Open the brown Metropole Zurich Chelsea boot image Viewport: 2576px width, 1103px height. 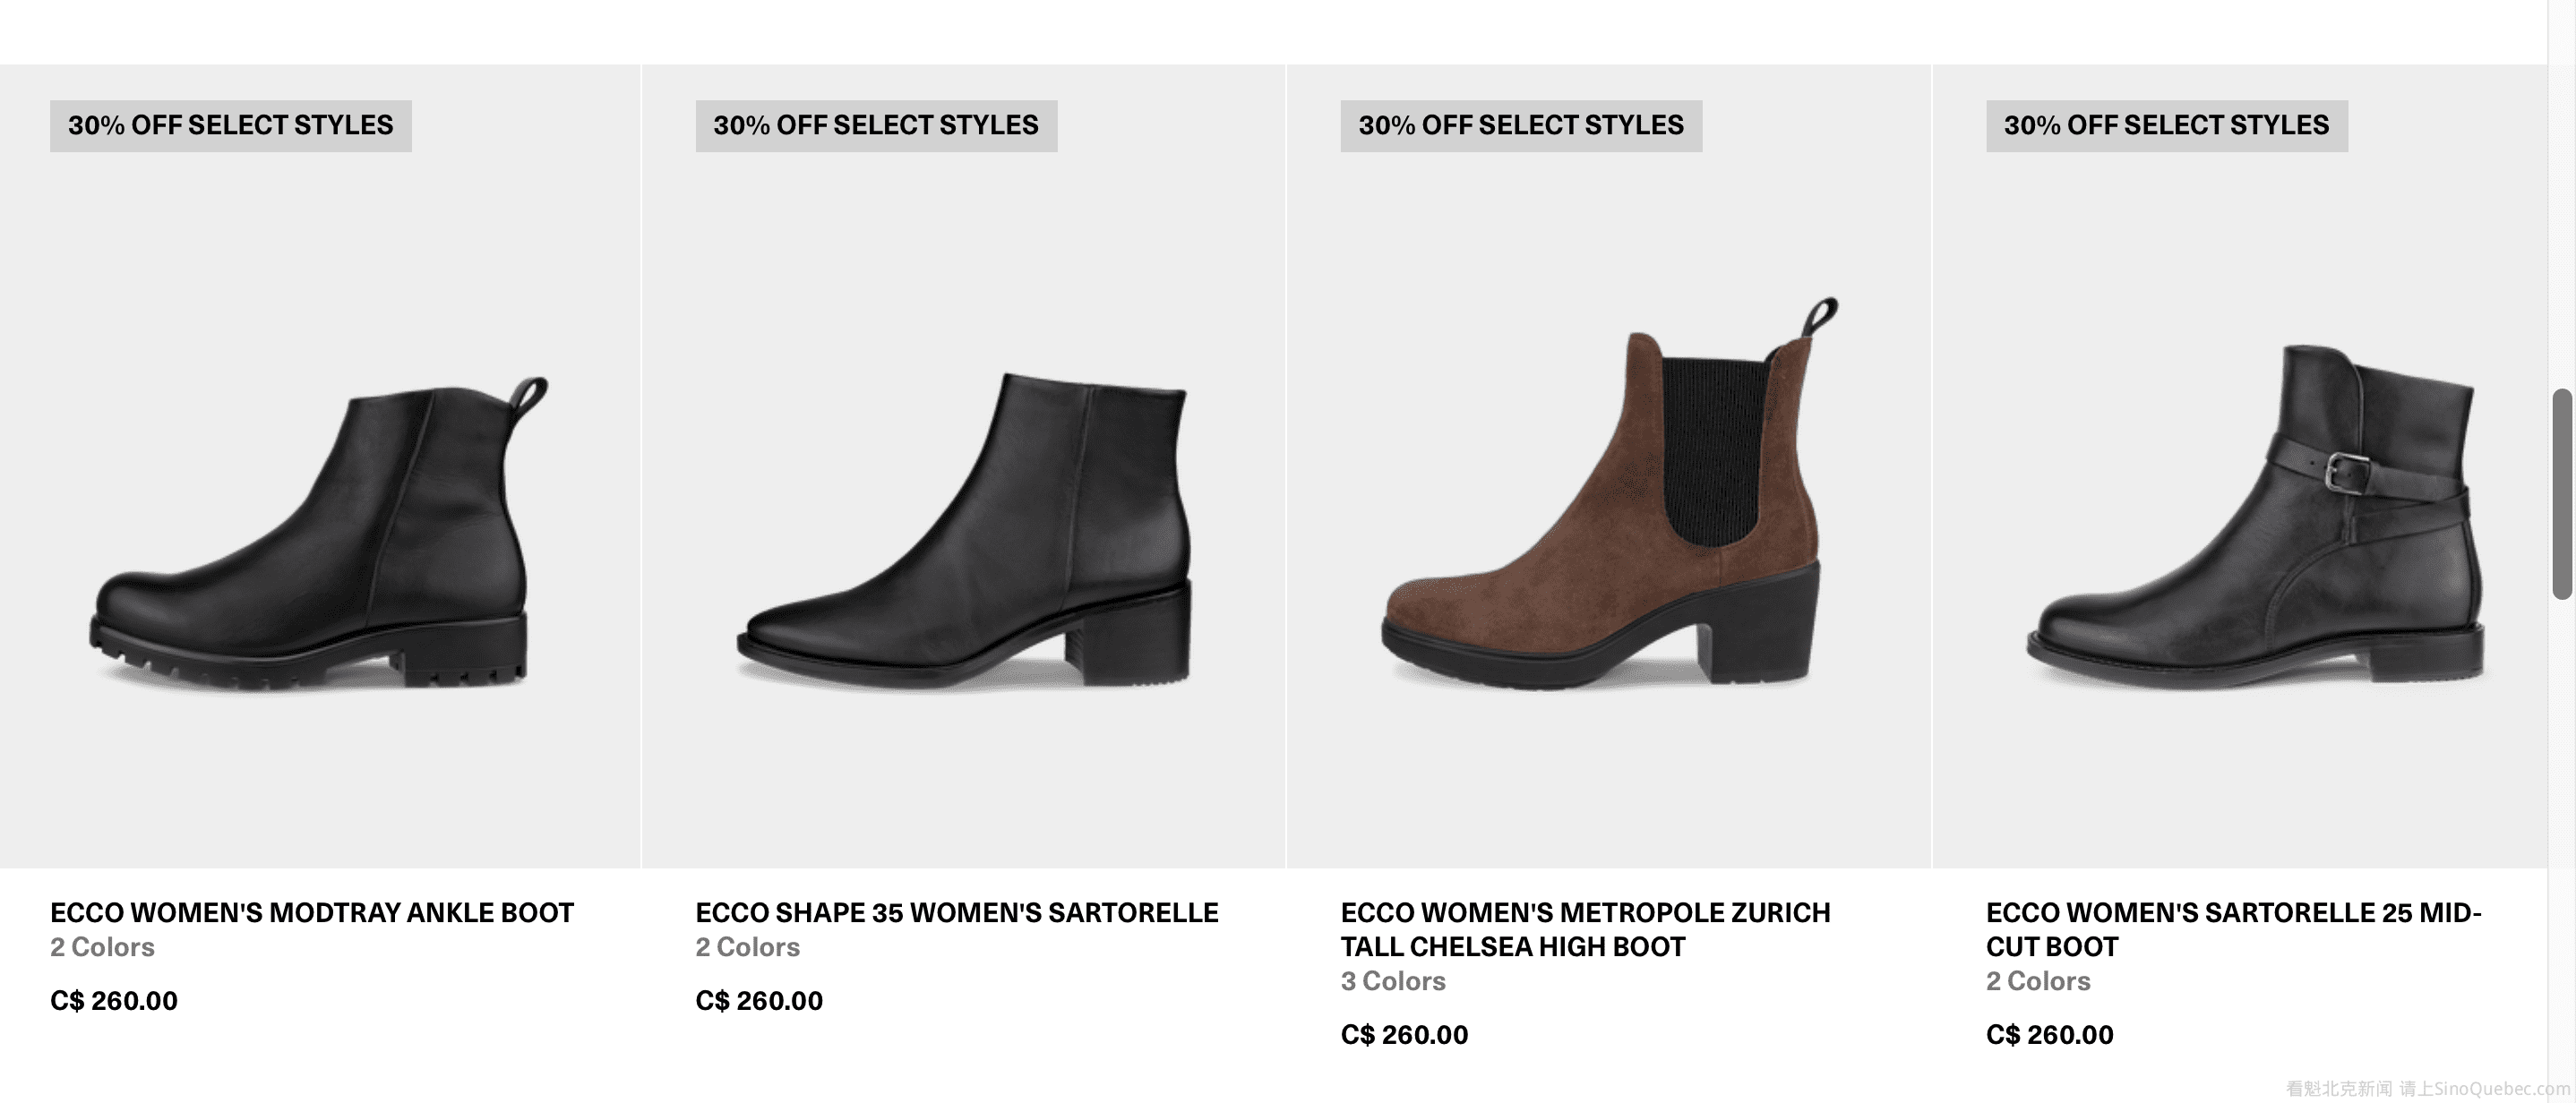1608,500
